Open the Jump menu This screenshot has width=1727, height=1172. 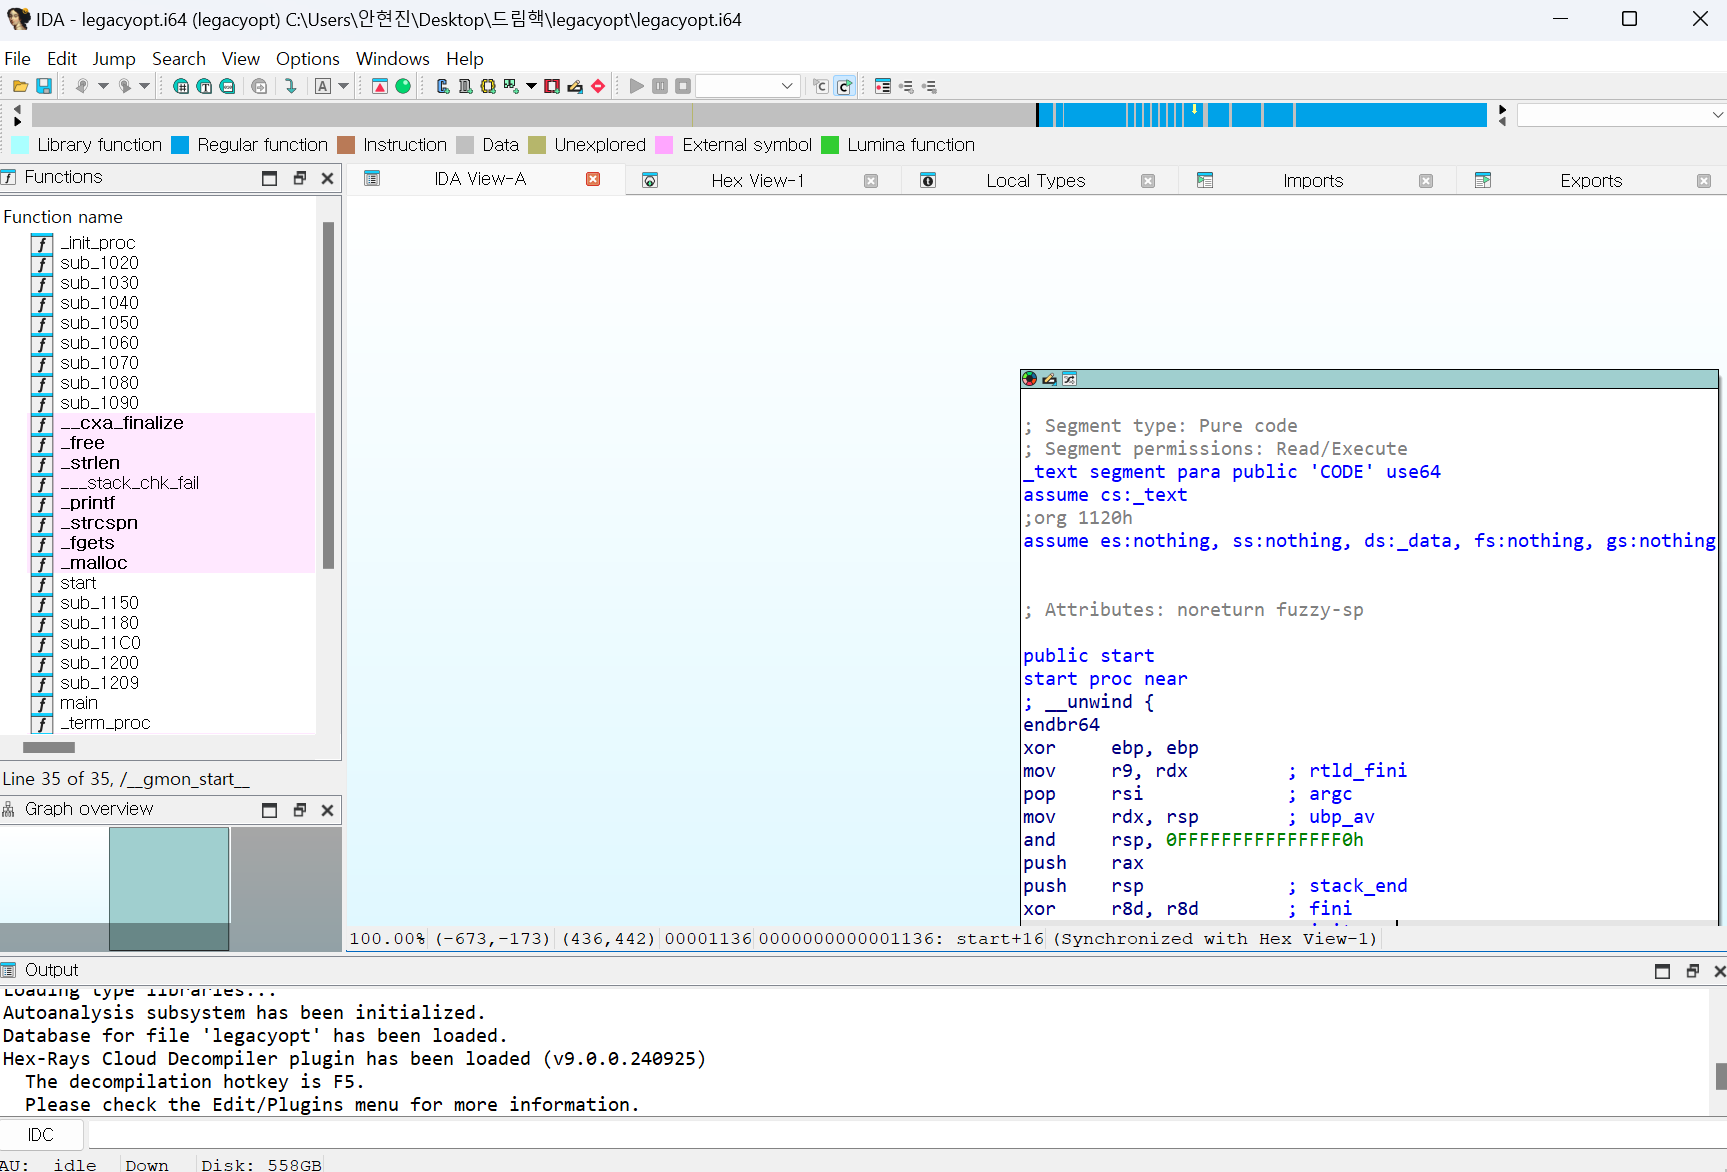(114, 59)
